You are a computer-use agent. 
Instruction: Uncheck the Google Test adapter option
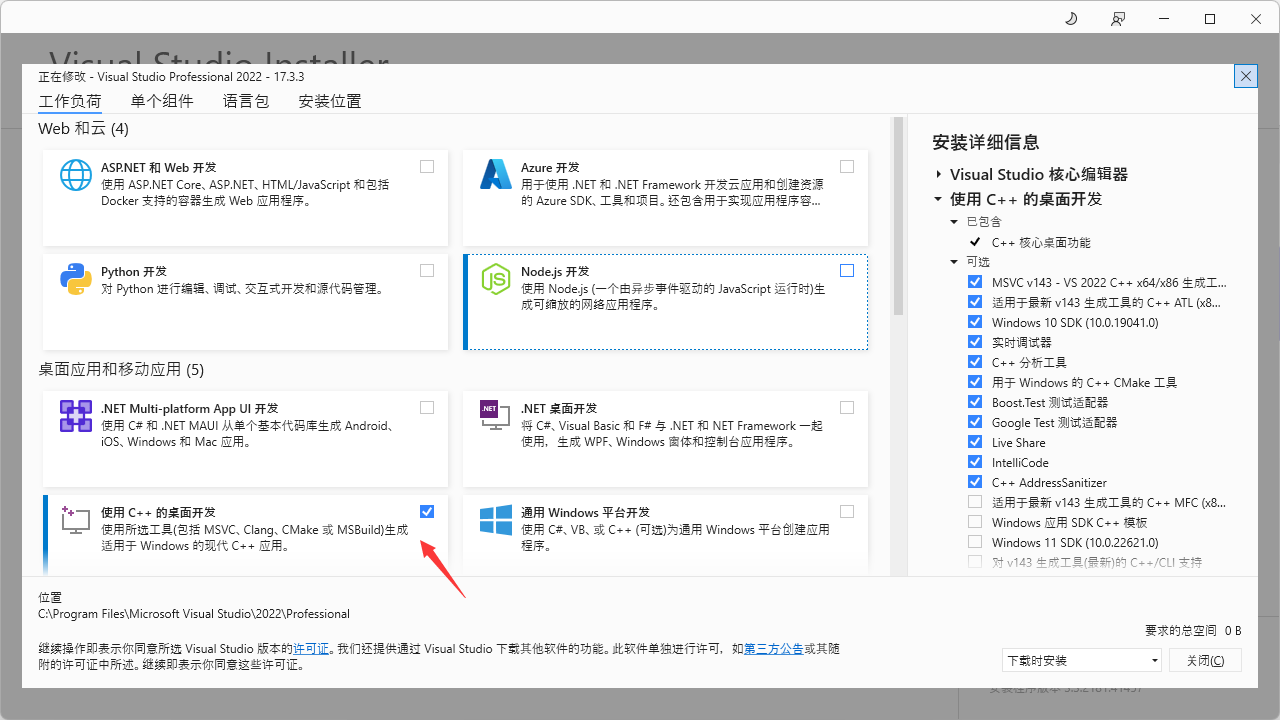pyautogui.click(x=975, y=422)
